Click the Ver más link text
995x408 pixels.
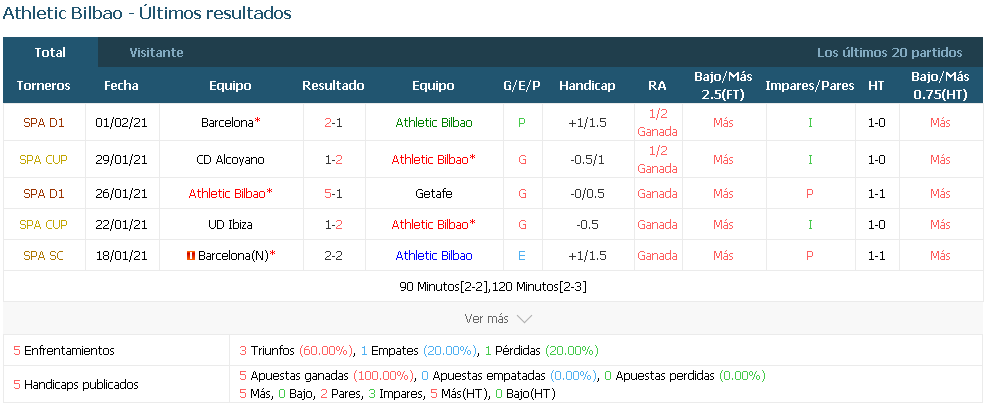point(486,319)
